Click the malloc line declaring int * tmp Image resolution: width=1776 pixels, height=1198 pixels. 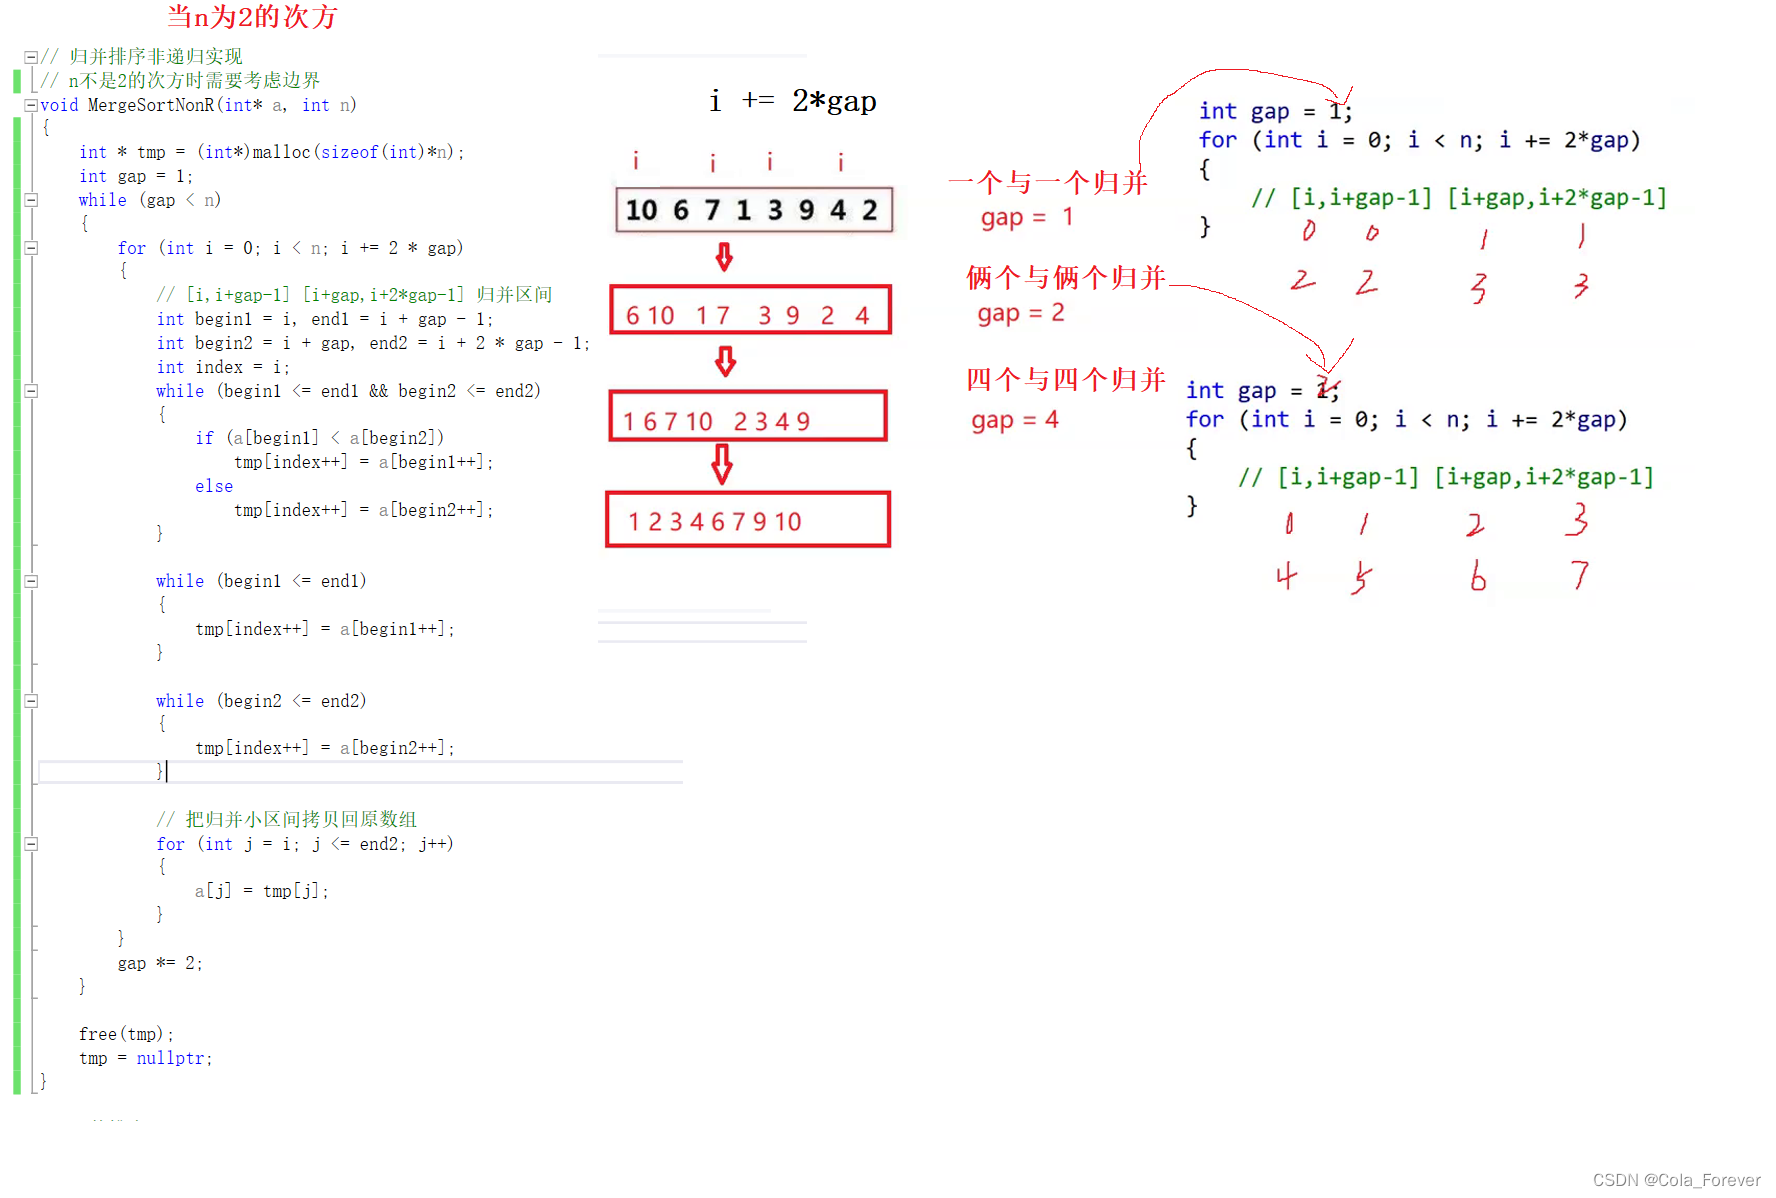(x=272, y=152)
